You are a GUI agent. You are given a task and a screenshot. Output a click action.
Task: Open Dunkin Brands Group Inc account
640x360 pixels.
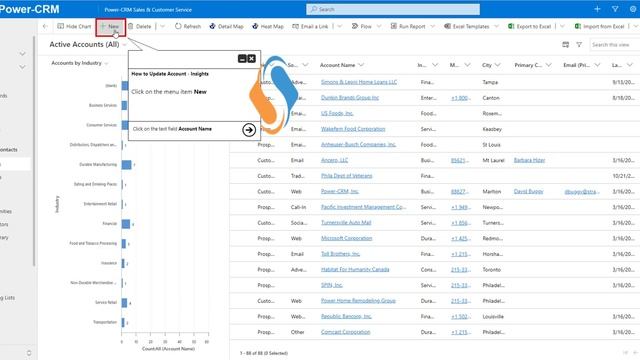point(350,98)
